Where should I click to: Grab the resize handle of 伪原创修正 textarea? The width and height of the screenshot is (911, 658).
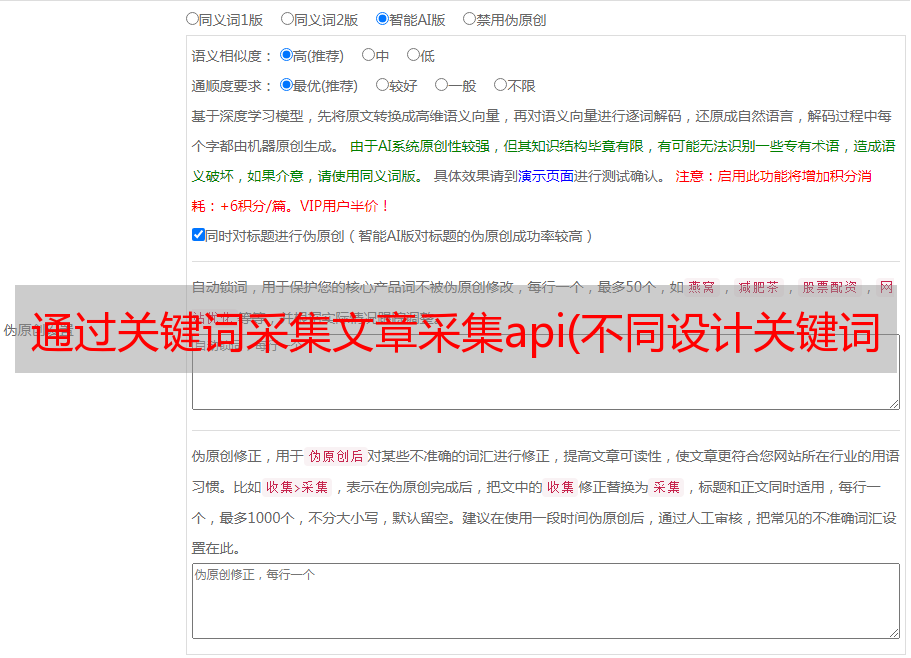tap(894, 633)
